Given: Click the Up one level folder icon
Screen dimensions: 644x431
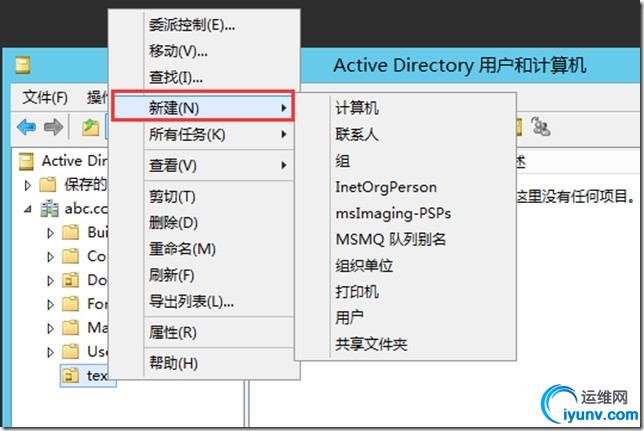Looking at the screenshot, I should pos(90,127).
